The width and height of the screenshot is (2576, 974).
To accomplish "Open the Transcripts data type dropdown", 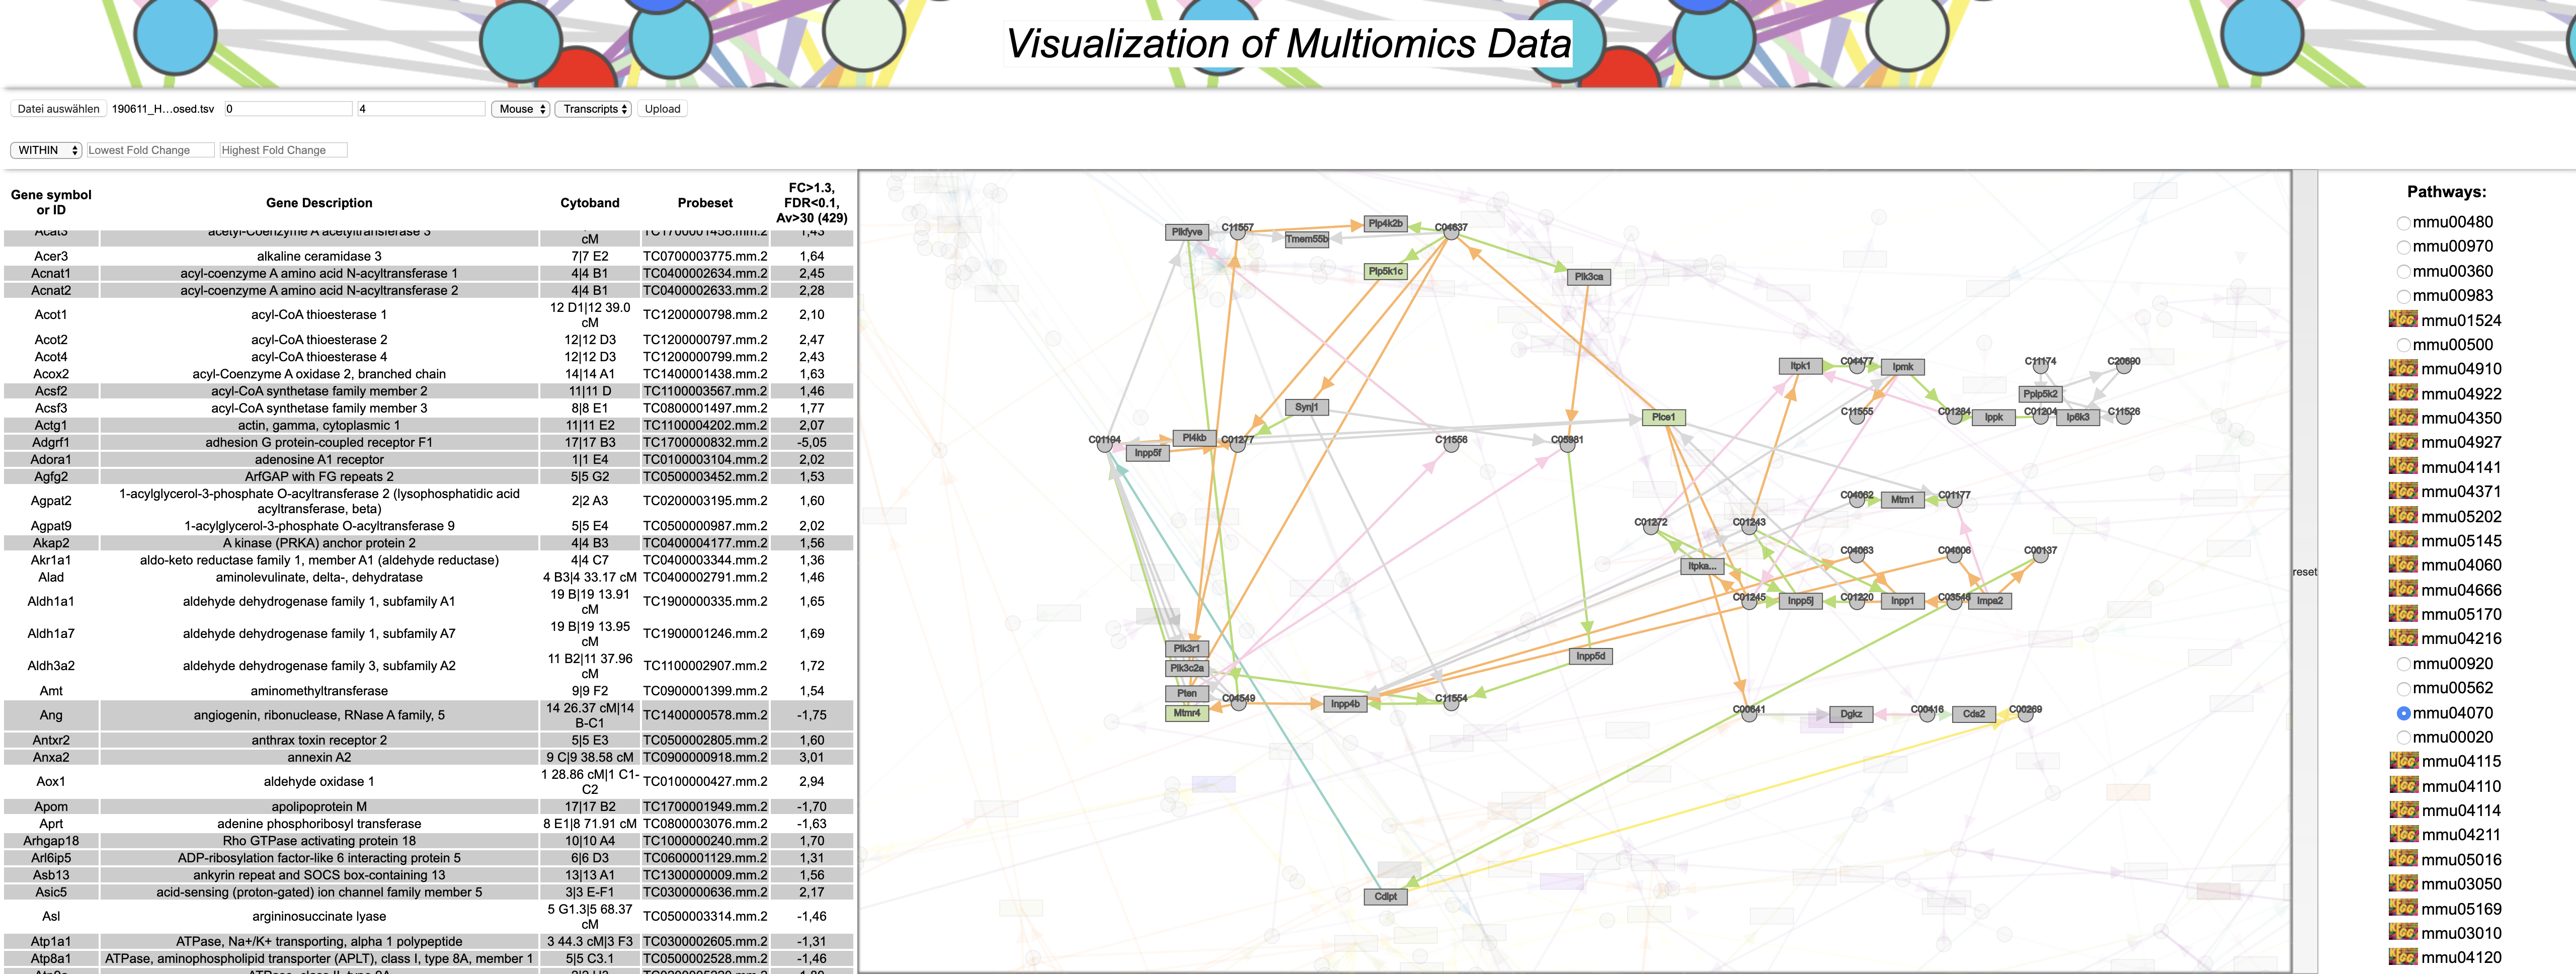I will point(594,109).
